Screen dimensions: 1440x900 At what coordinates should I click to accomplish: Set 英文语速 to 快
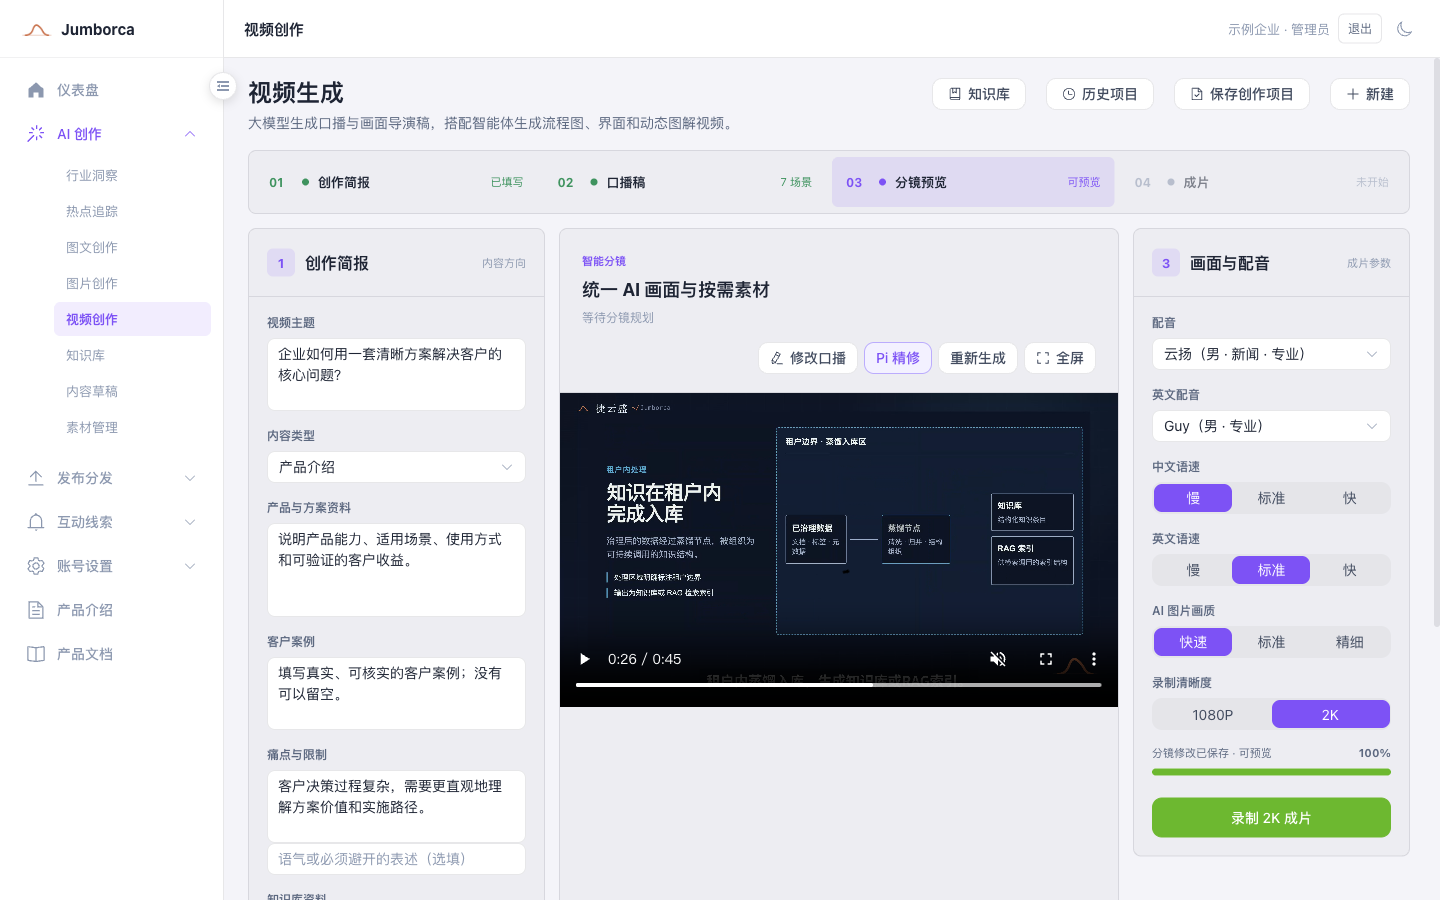(1350, 570)
